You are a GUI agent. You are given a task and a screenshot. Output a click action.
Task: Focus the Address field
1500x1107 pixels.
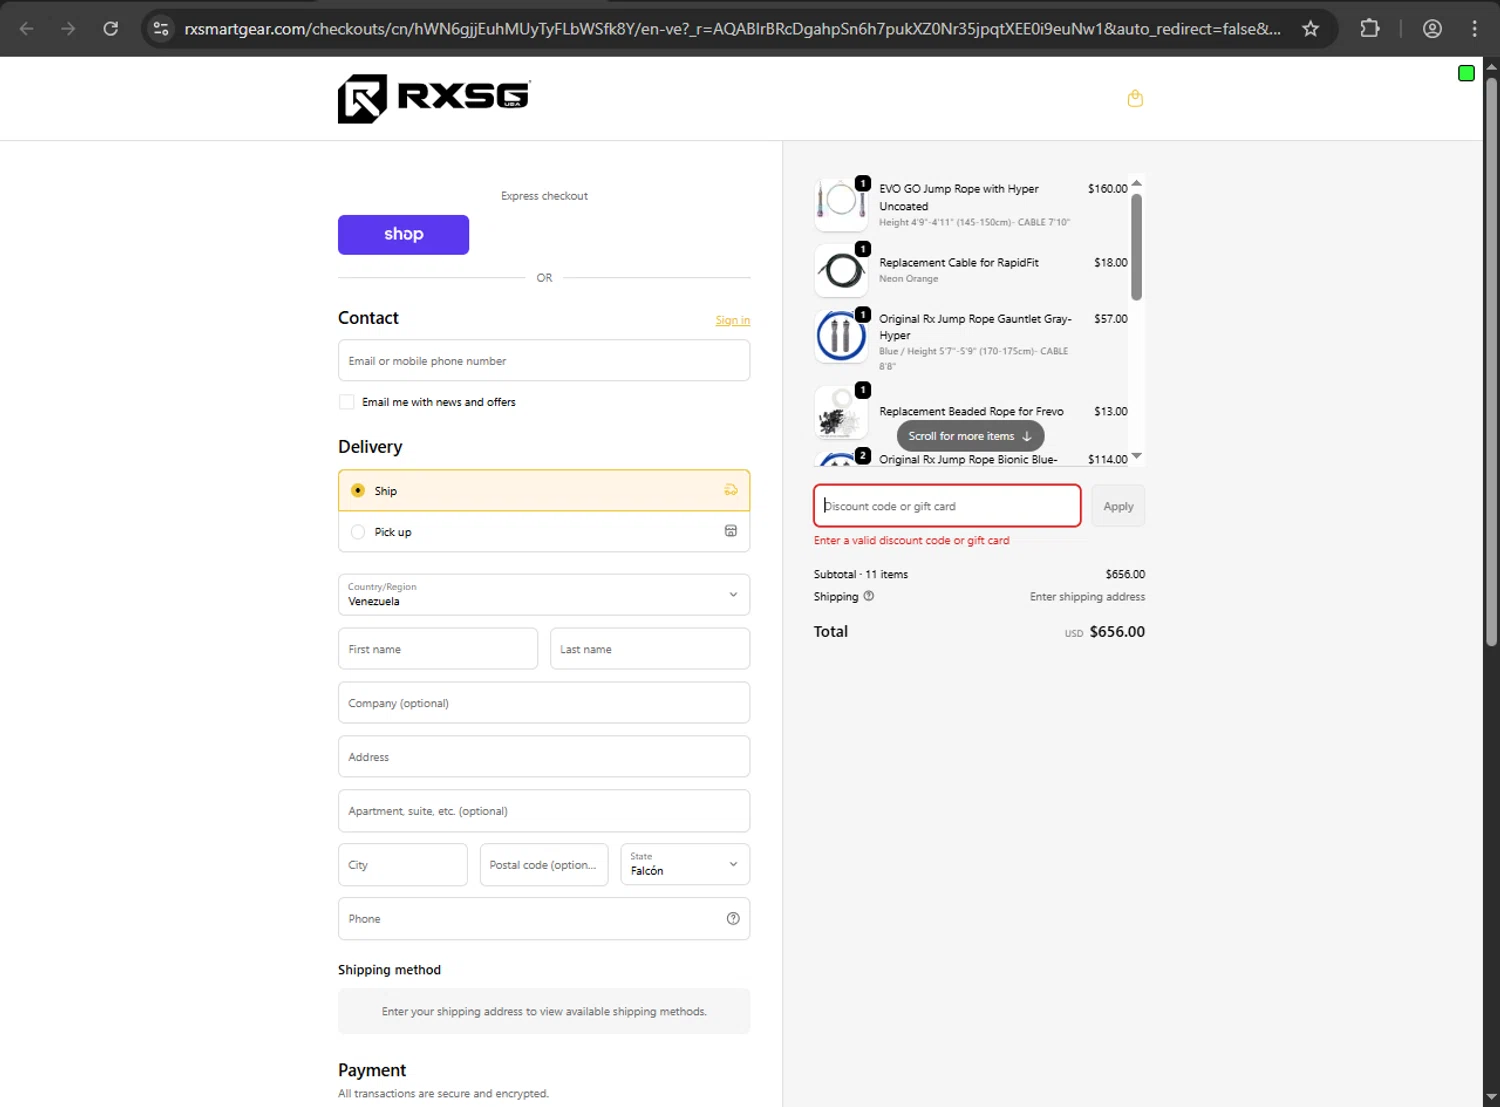click(544, 757)
